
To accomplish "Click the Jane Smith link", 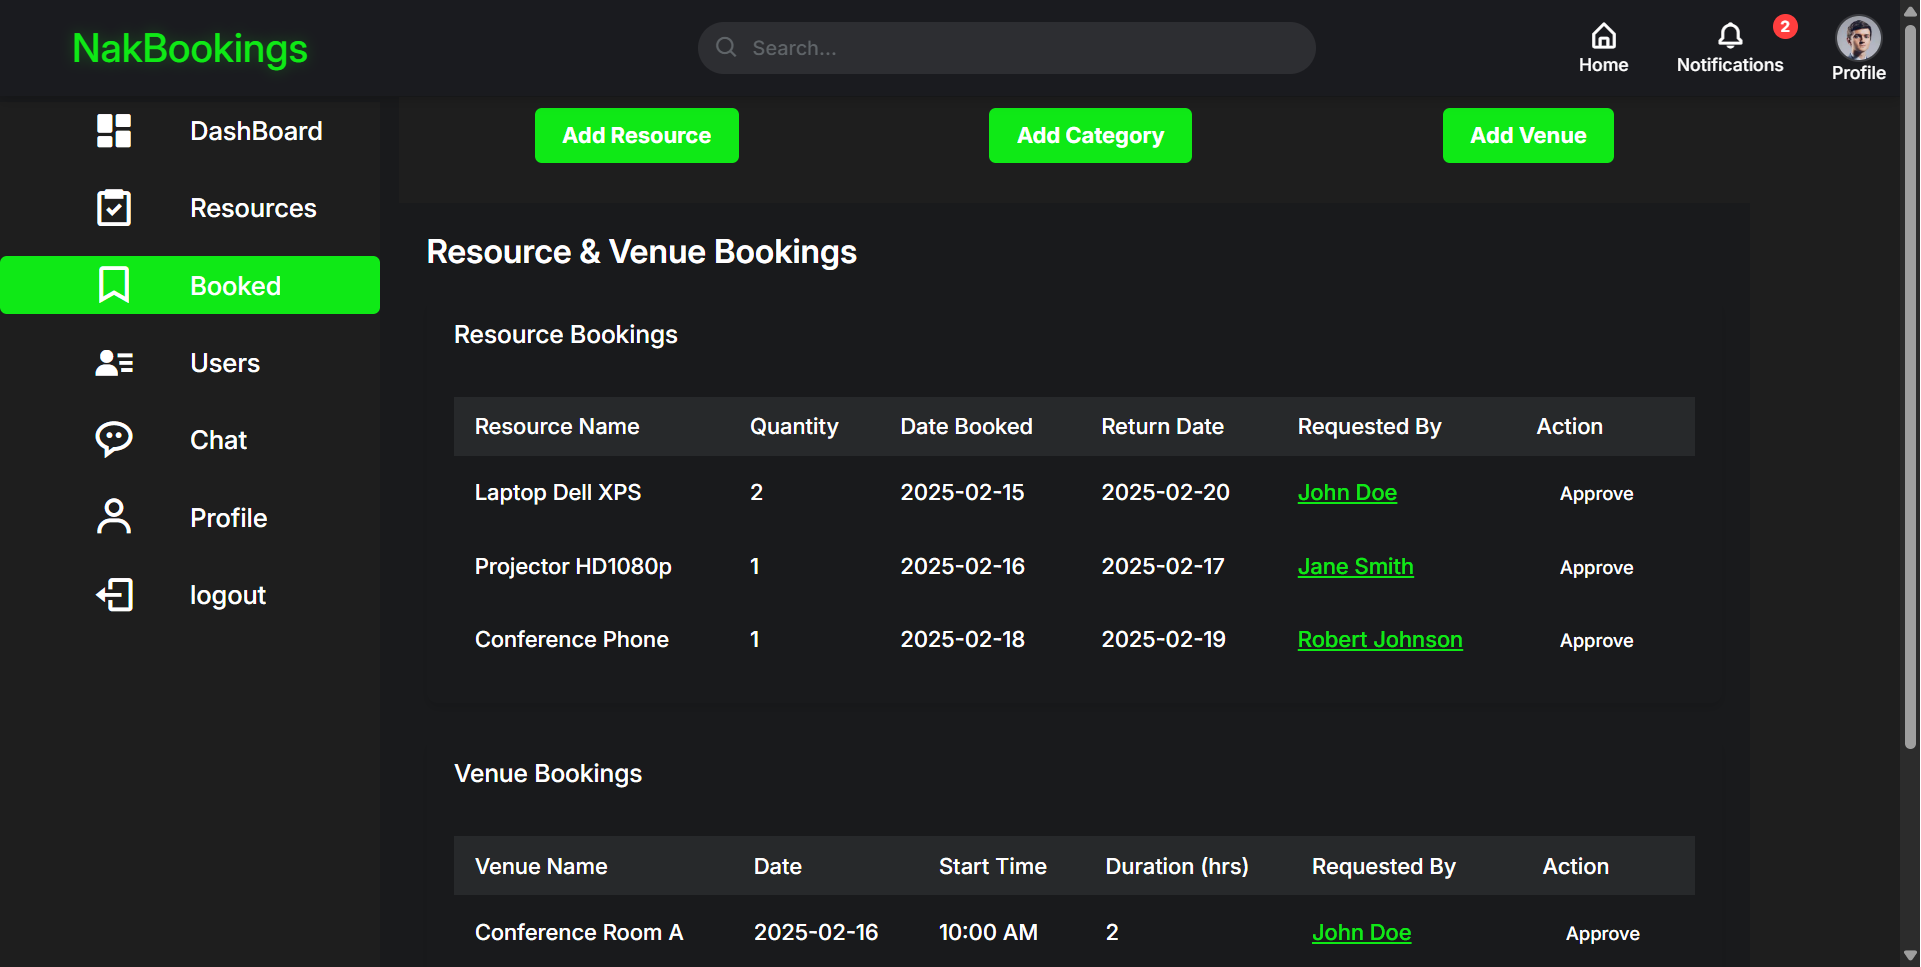I will point(1355,566).
